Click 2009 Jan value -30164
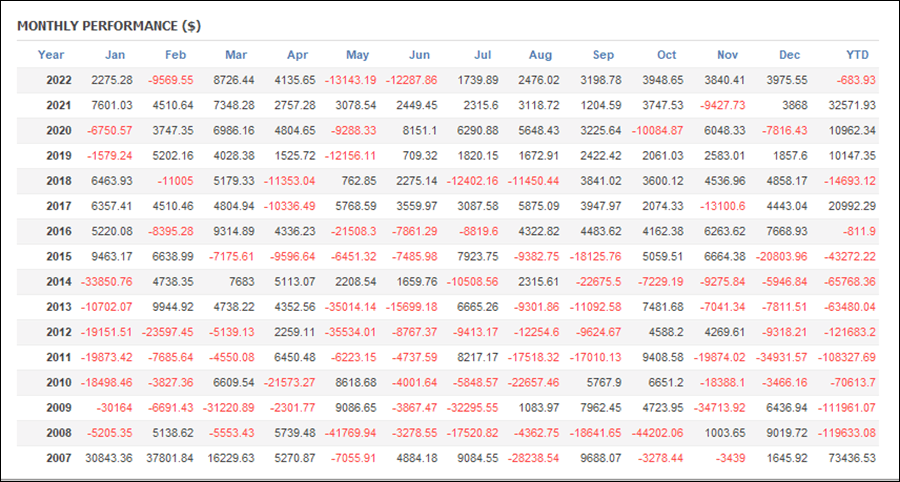The image size is (900, 482). [x=114, y=407]
